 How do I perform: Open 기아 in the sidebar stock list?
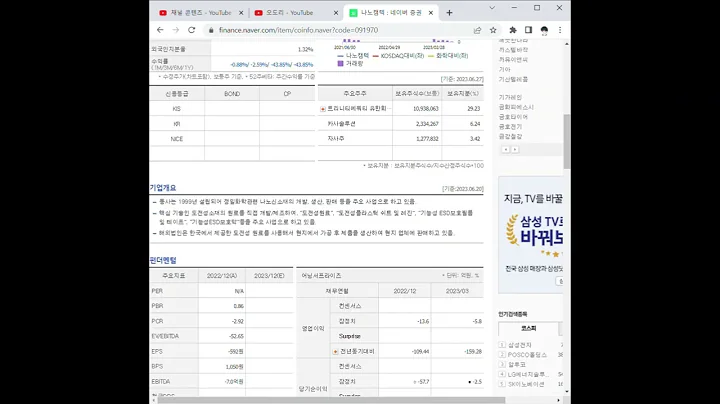coord(505,69)
